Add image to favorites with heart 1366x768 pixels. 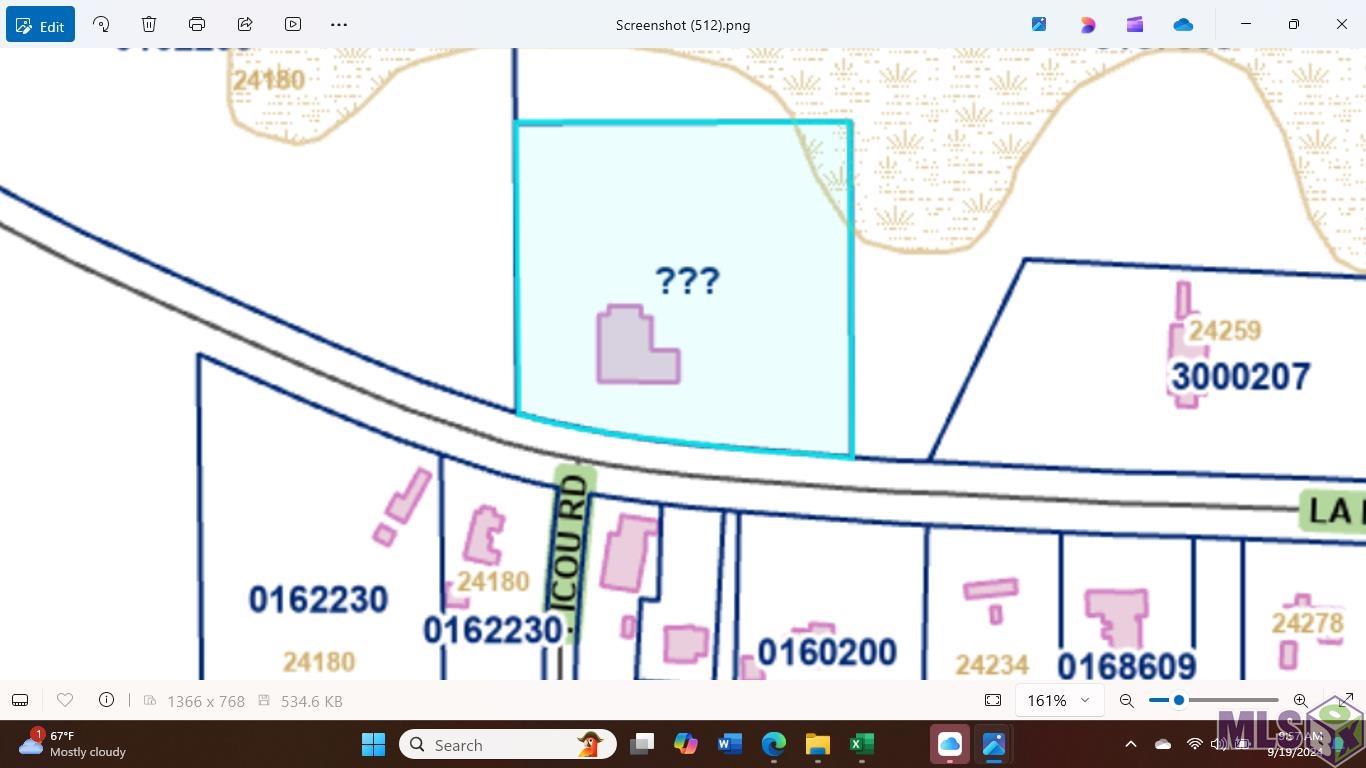point(65,700)
